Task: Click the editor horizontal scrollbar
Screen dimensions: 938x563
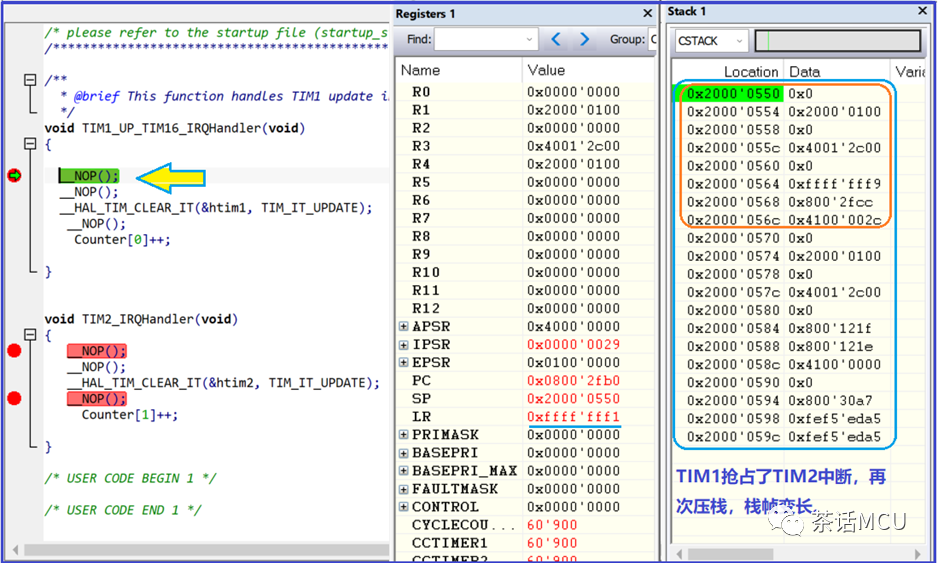Action: 206,549
